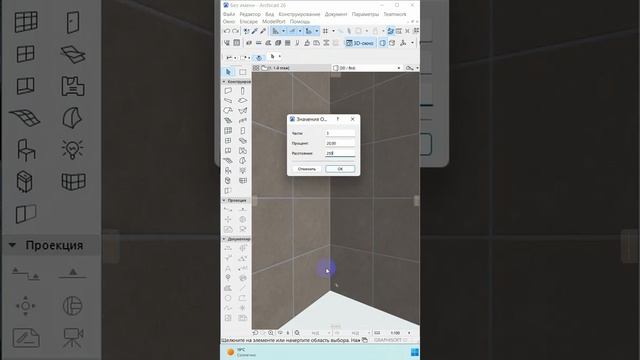Select the Shell tool

[243, 111]
